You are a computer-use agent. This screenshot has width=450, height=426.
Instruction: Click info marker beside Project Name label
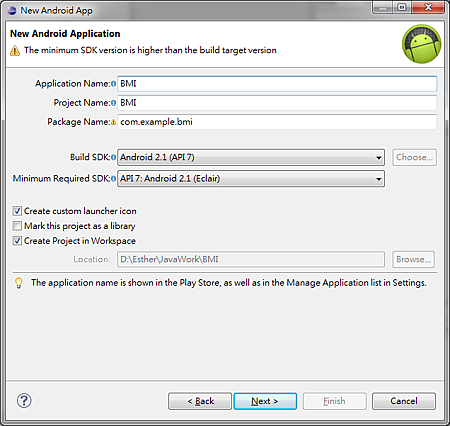tap(114, 103)
